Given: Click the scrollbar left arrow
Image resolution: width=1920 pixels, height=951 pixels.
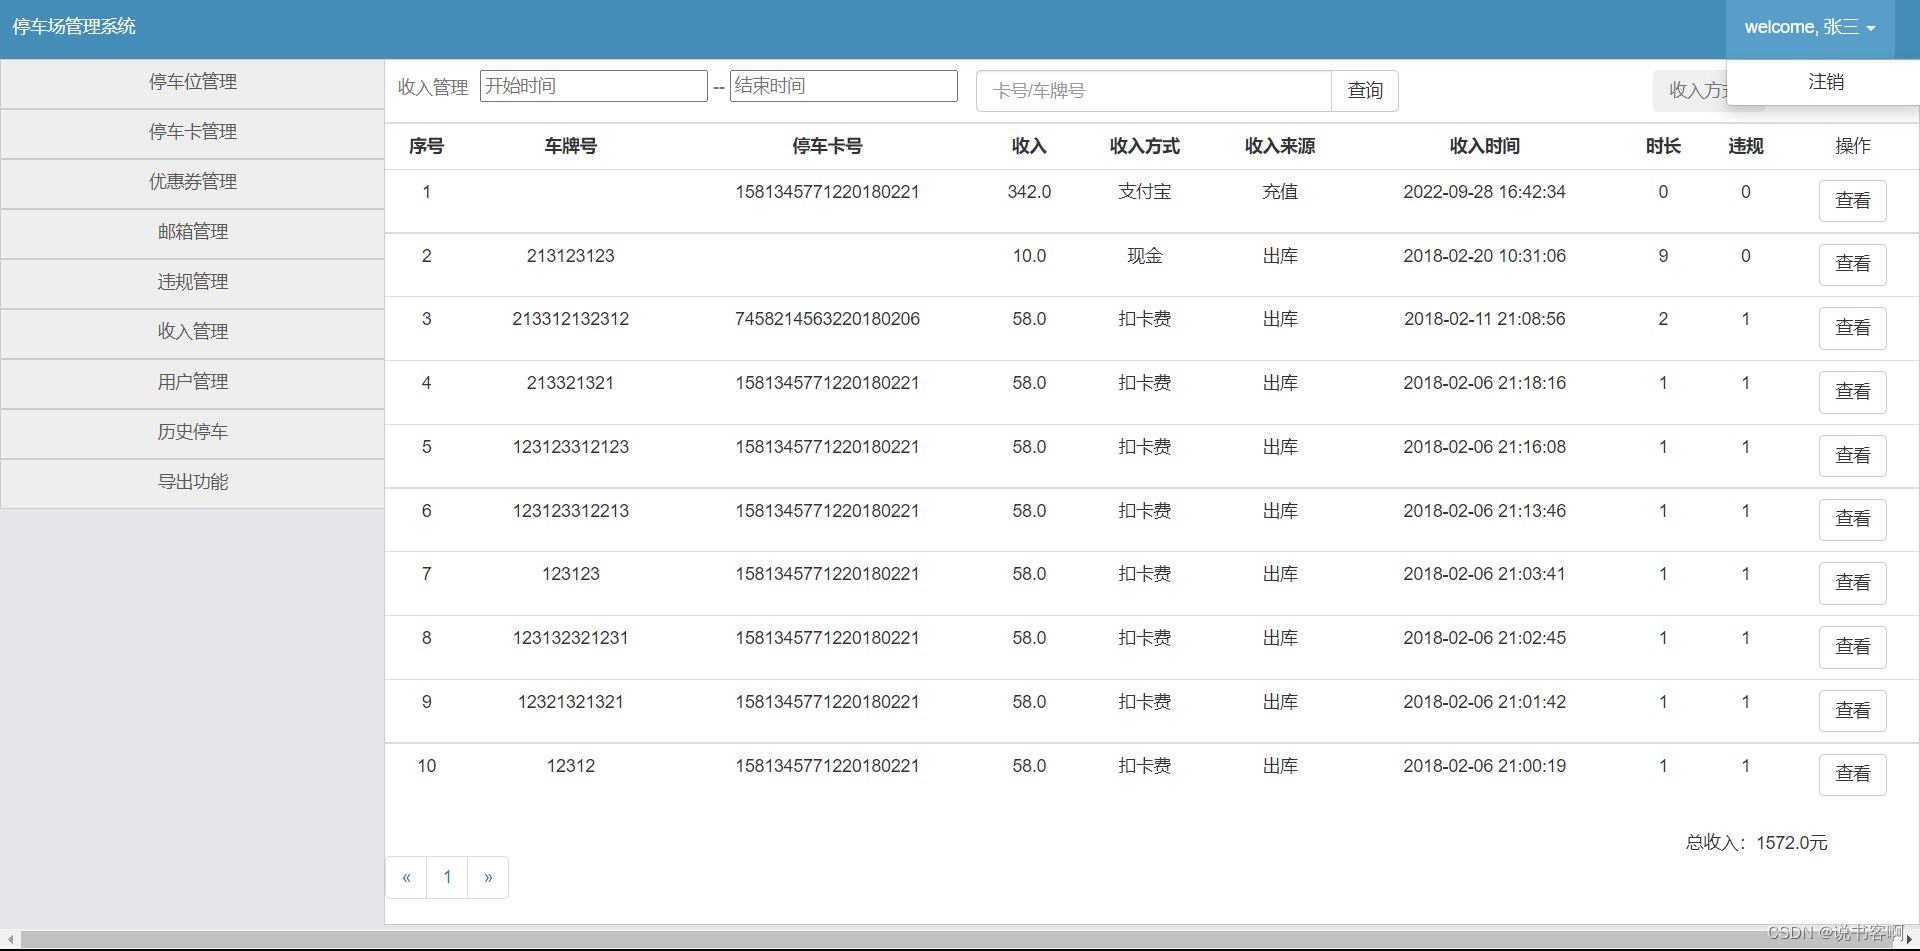Looking at the screenshot, I should tap(10, 940).
